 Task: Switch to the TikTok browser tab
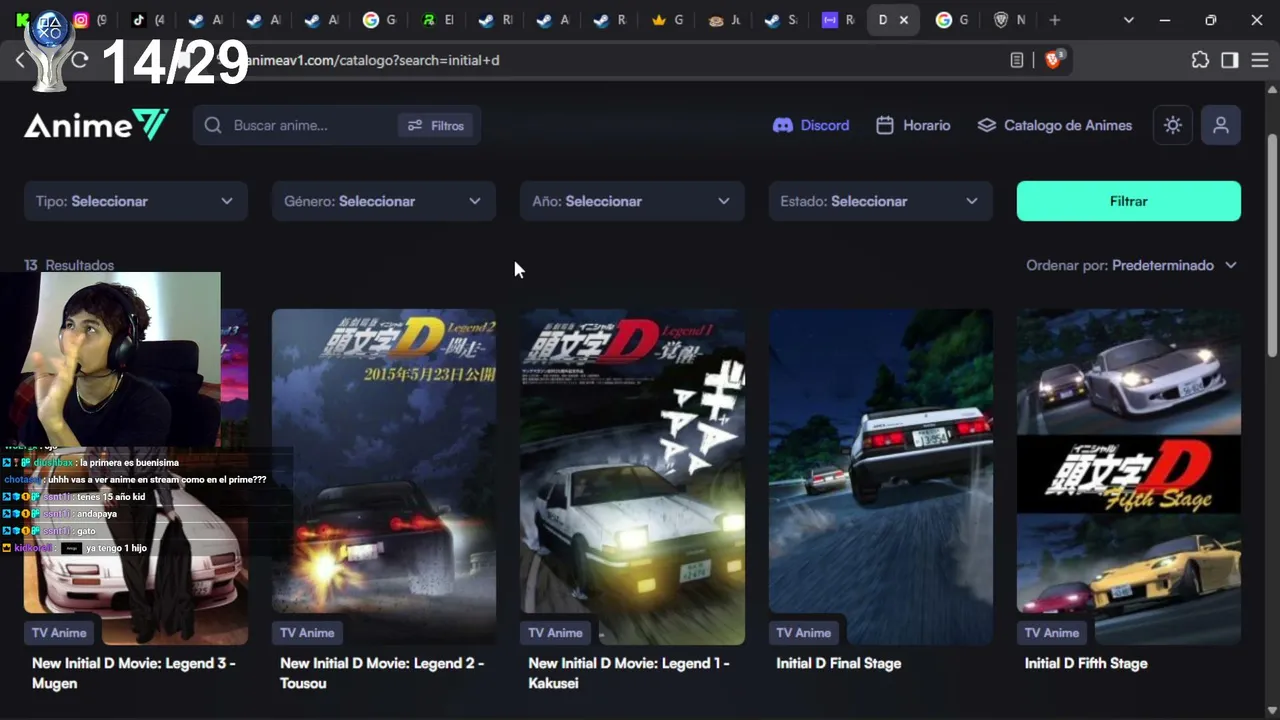pos(147,20)
